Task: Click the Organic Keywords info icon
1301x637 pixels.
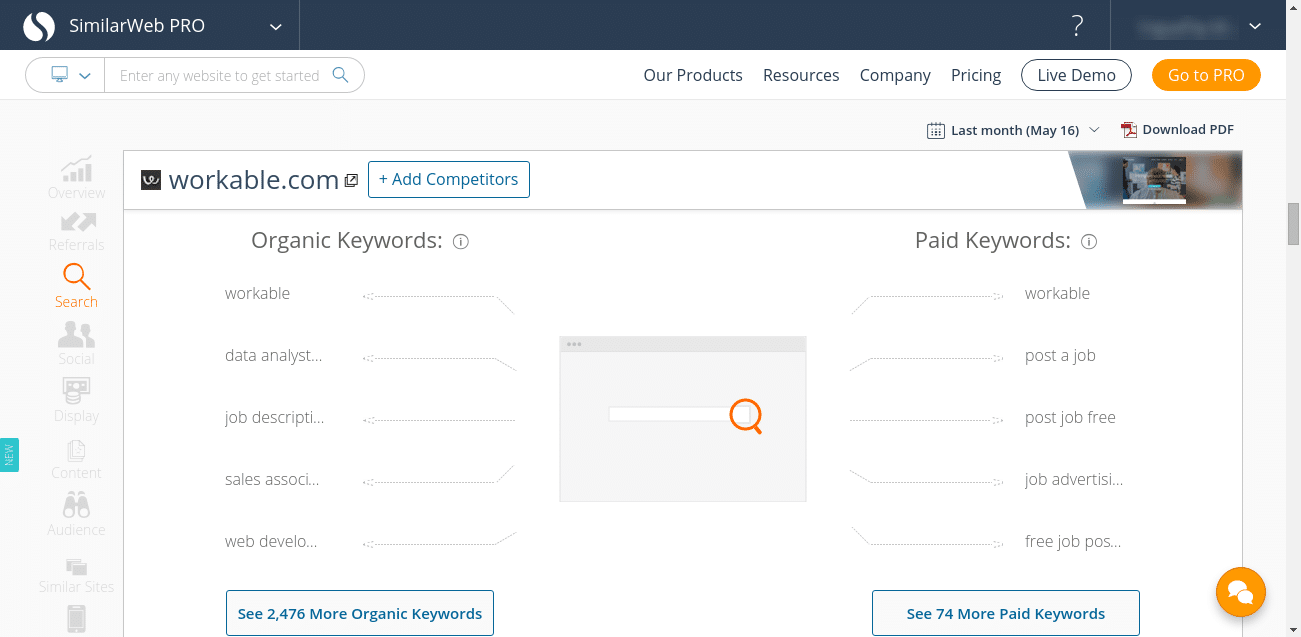Action: coord(461,241)
